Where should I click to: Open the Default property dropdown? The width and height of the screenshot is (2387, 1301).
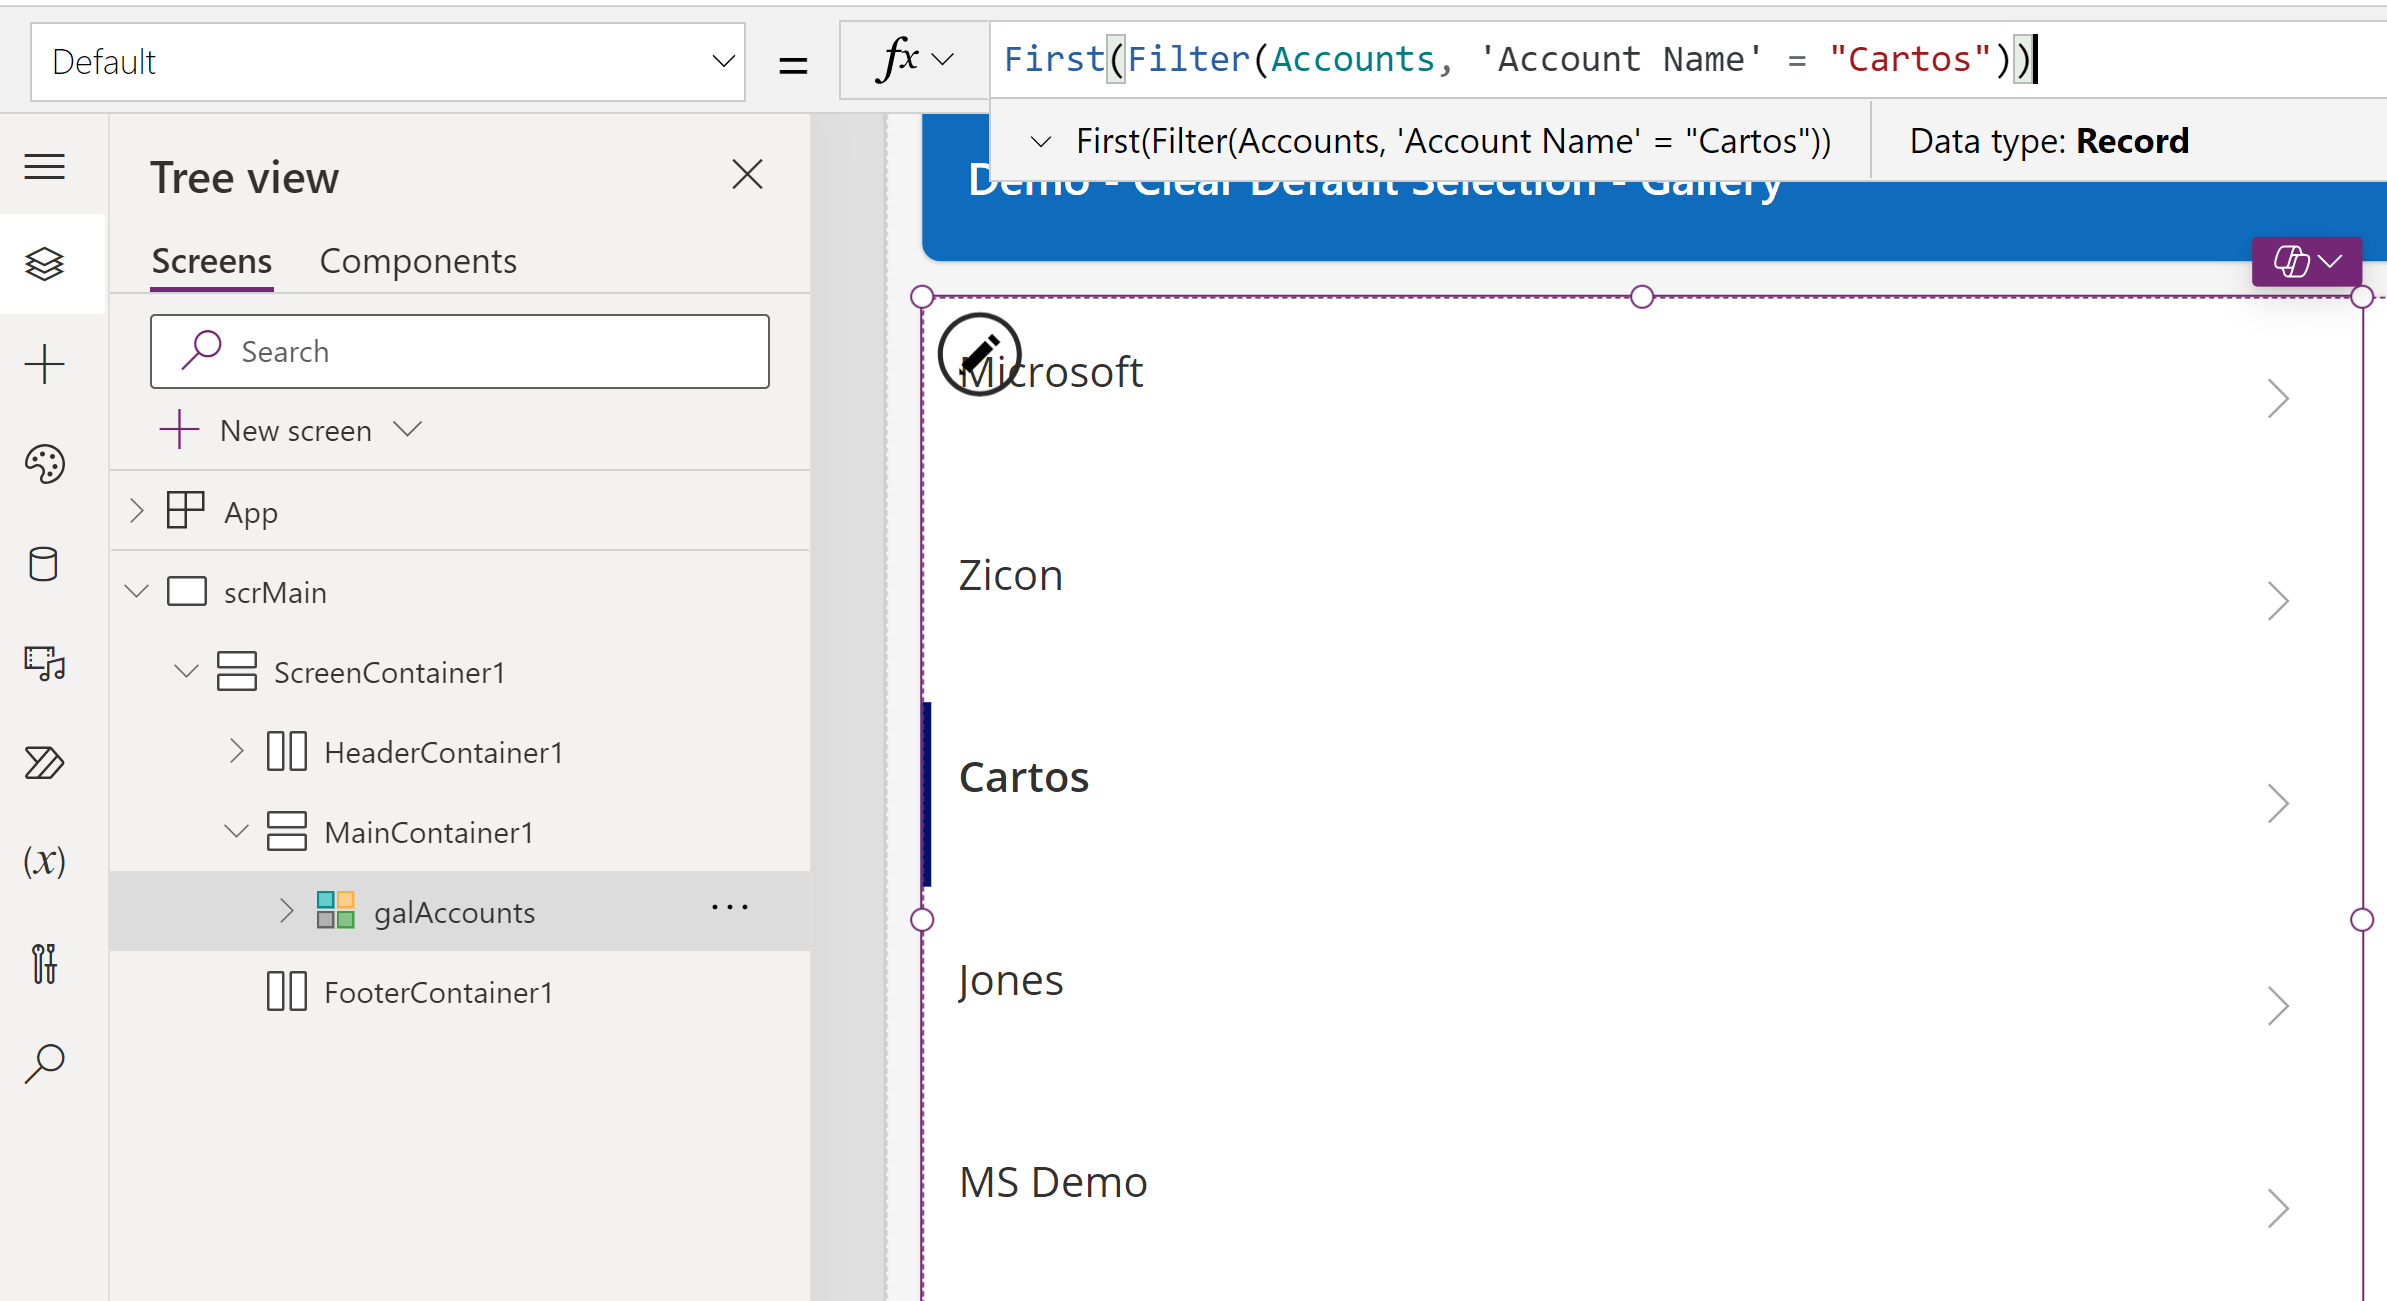click(x=723, y=61)
